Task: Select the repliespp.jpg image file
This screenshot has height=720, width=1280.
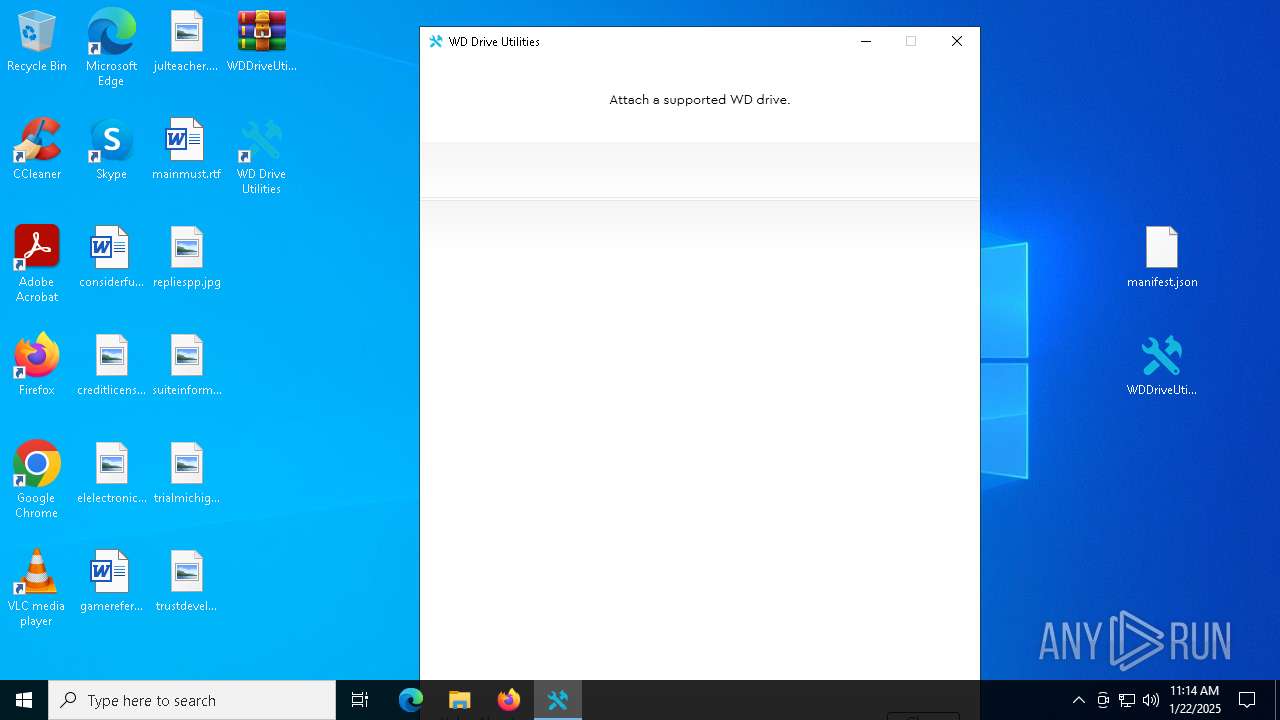Action: pos(186,258)
